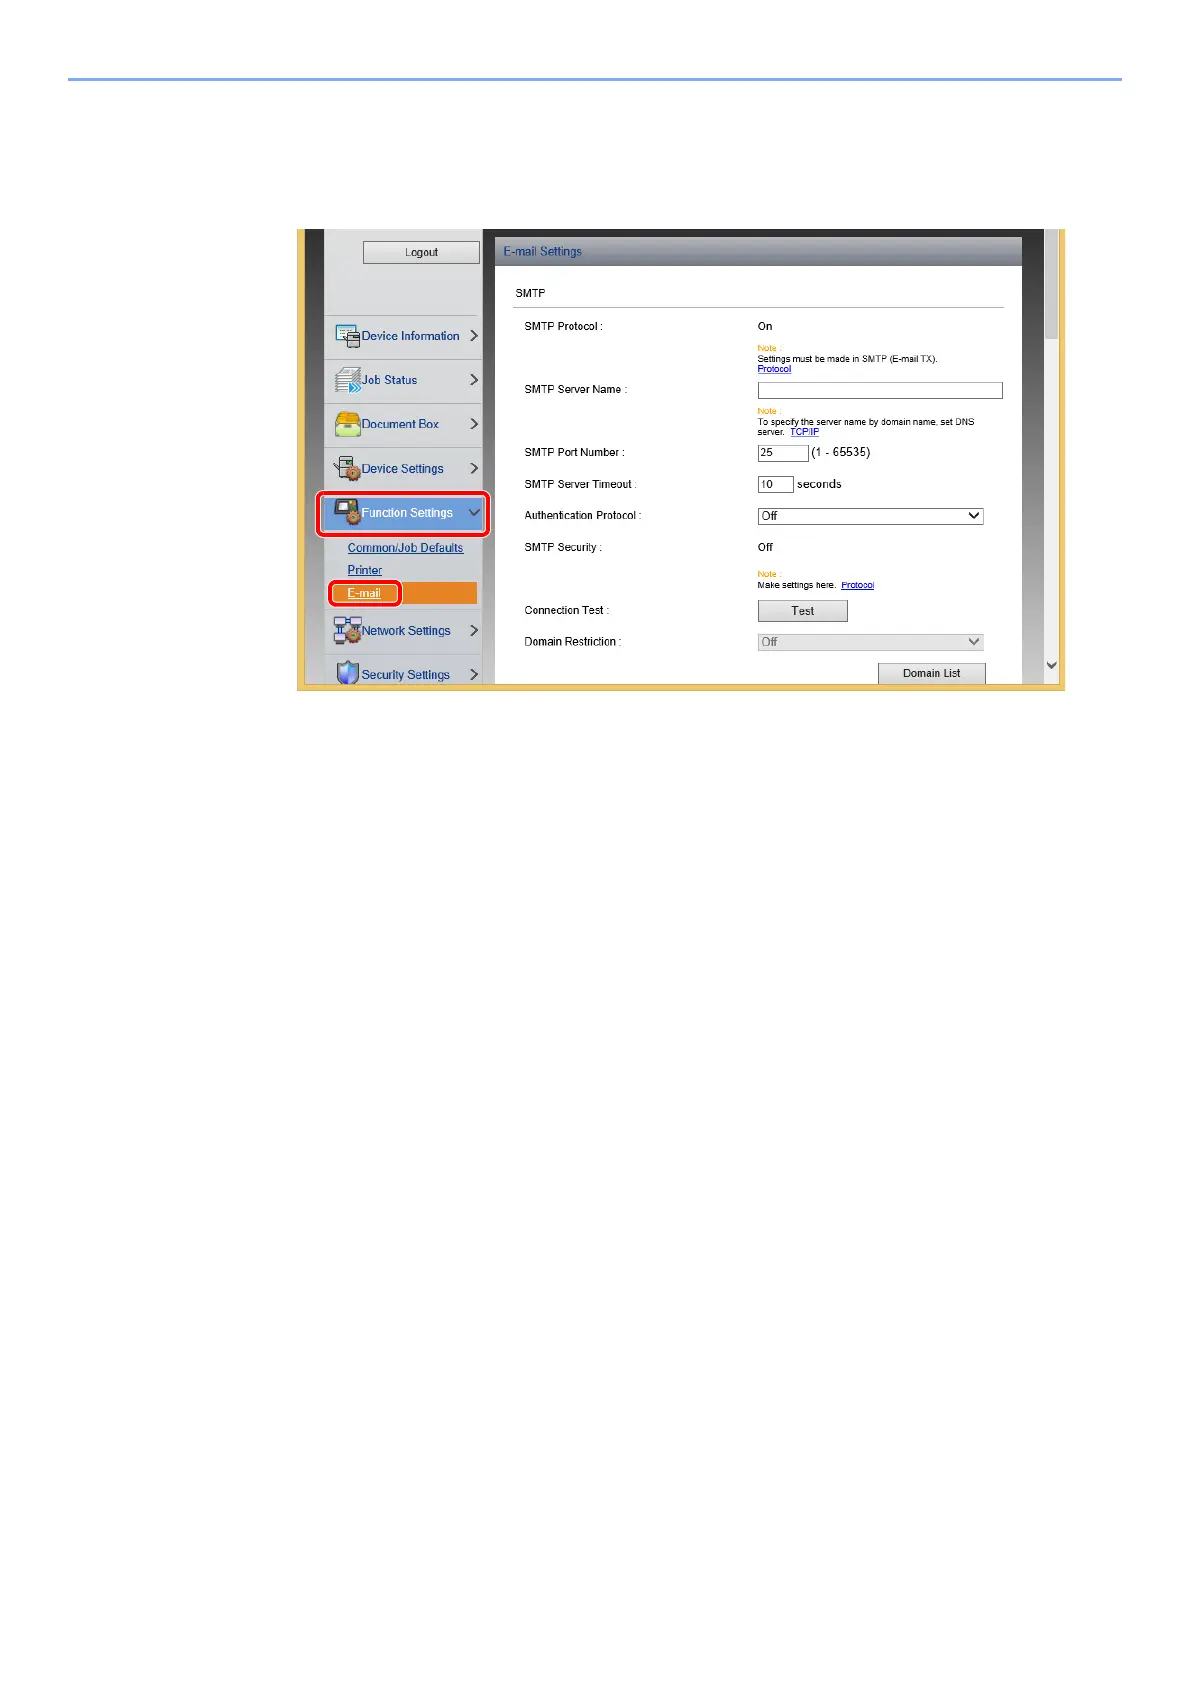Click the SMTP Port Number field
Screen dimensions: 1190x1684
(x=783, y=453)
